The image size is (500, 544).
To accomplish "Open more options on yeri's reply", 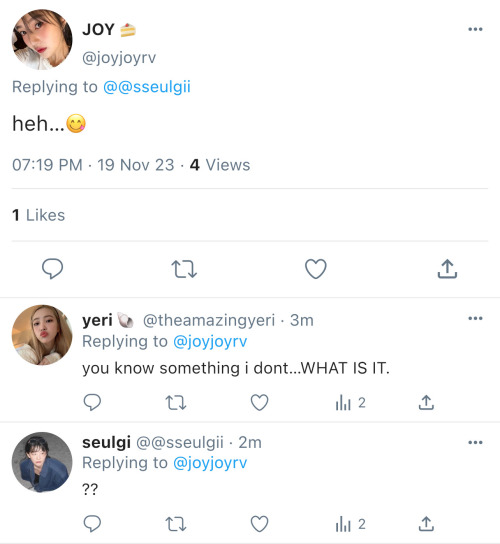I will [x=475, y=318].
